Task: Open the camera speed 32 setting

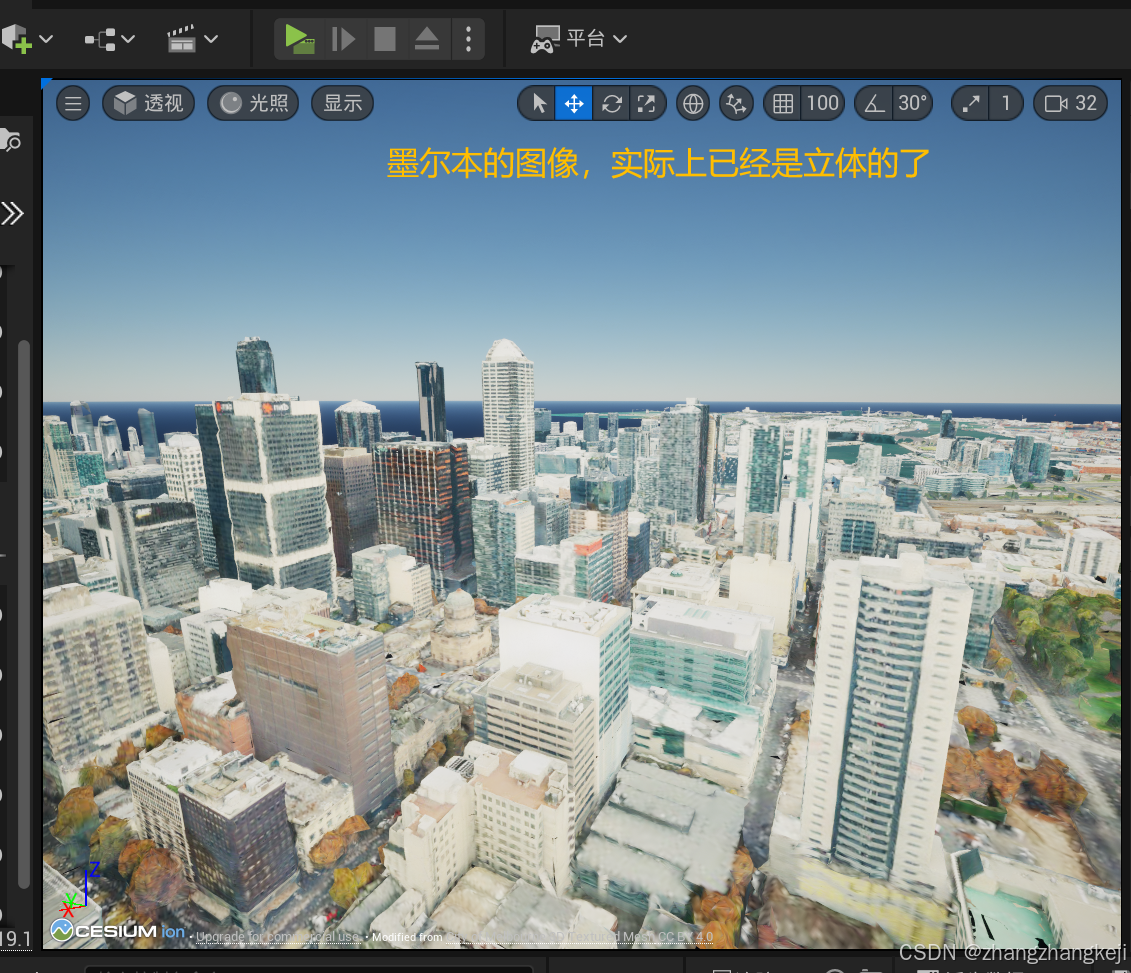Action: pos(1070,103)
